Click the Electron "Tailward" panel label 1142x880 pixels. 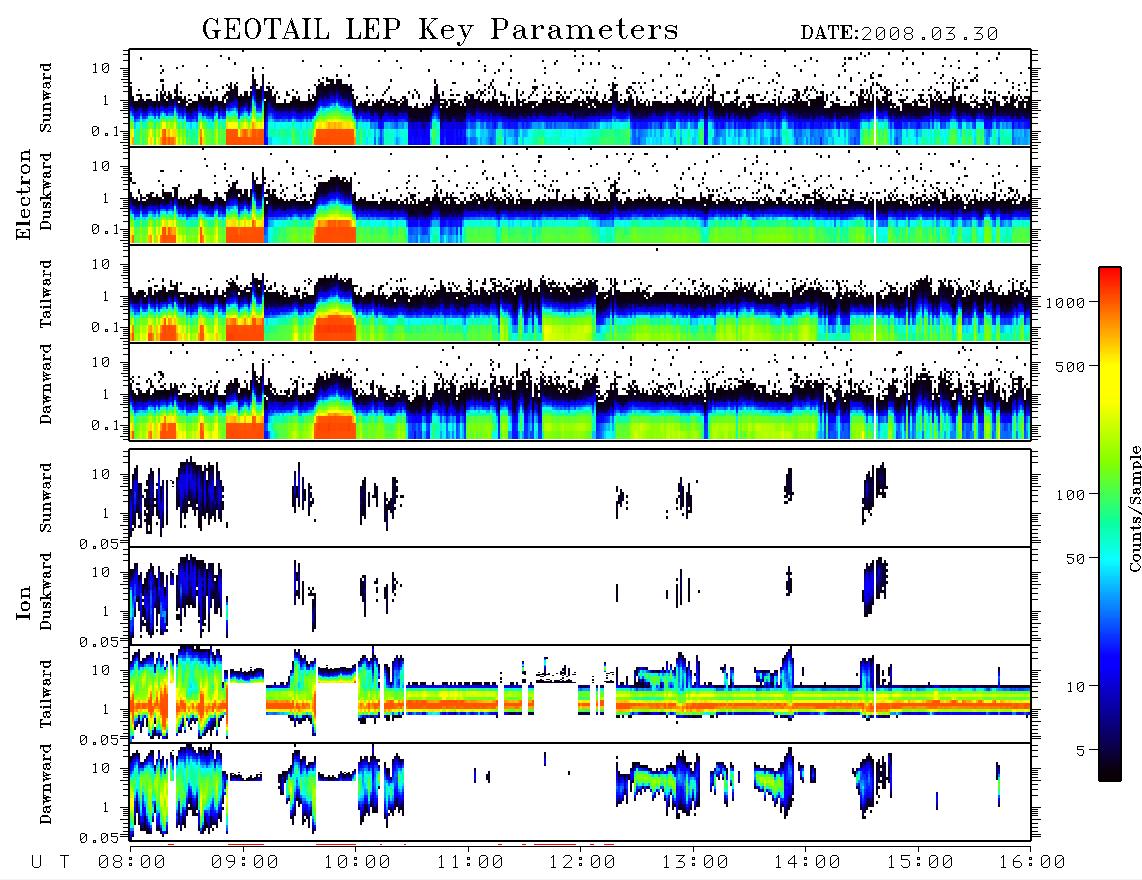pyautogui.click(x=46, y=294)
